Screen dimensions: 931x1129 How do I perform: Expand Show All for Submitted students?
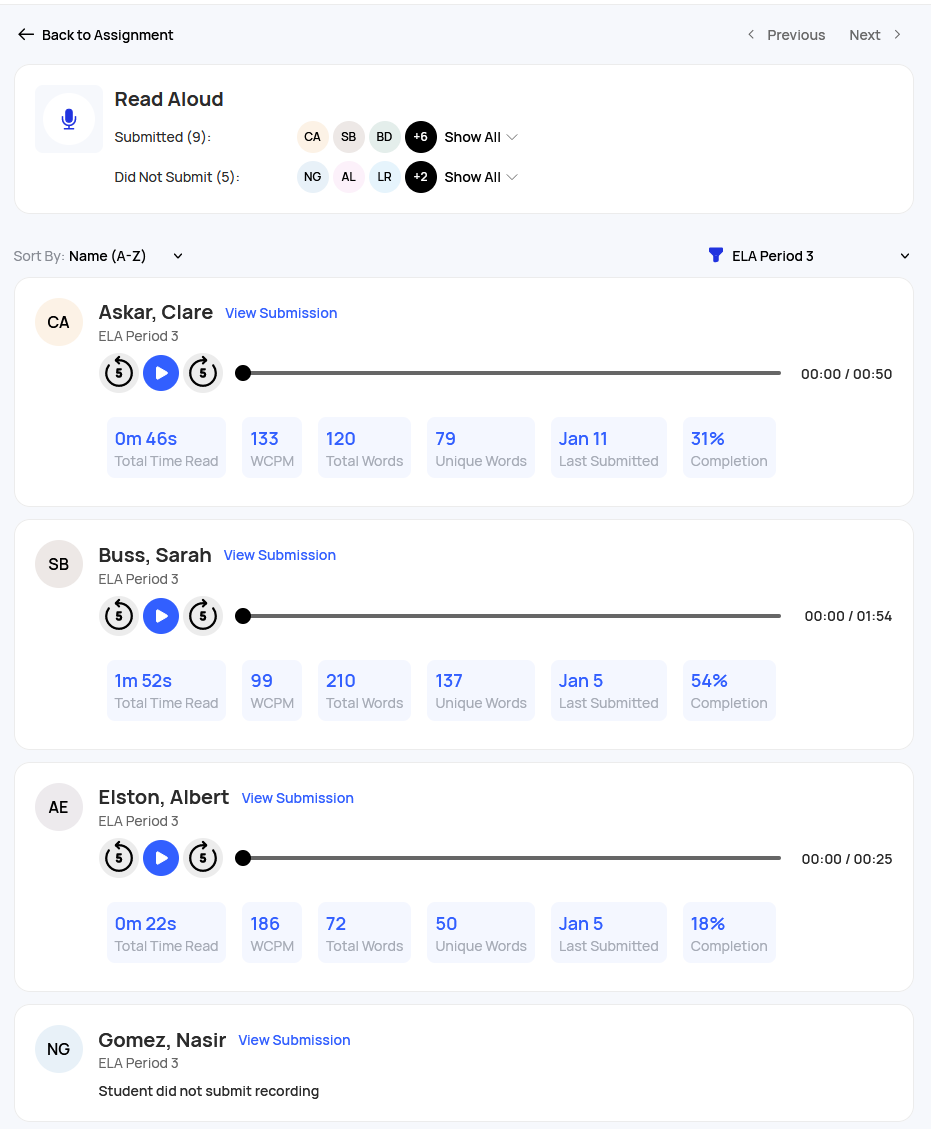pyautogui.click(x=480, y=137)
